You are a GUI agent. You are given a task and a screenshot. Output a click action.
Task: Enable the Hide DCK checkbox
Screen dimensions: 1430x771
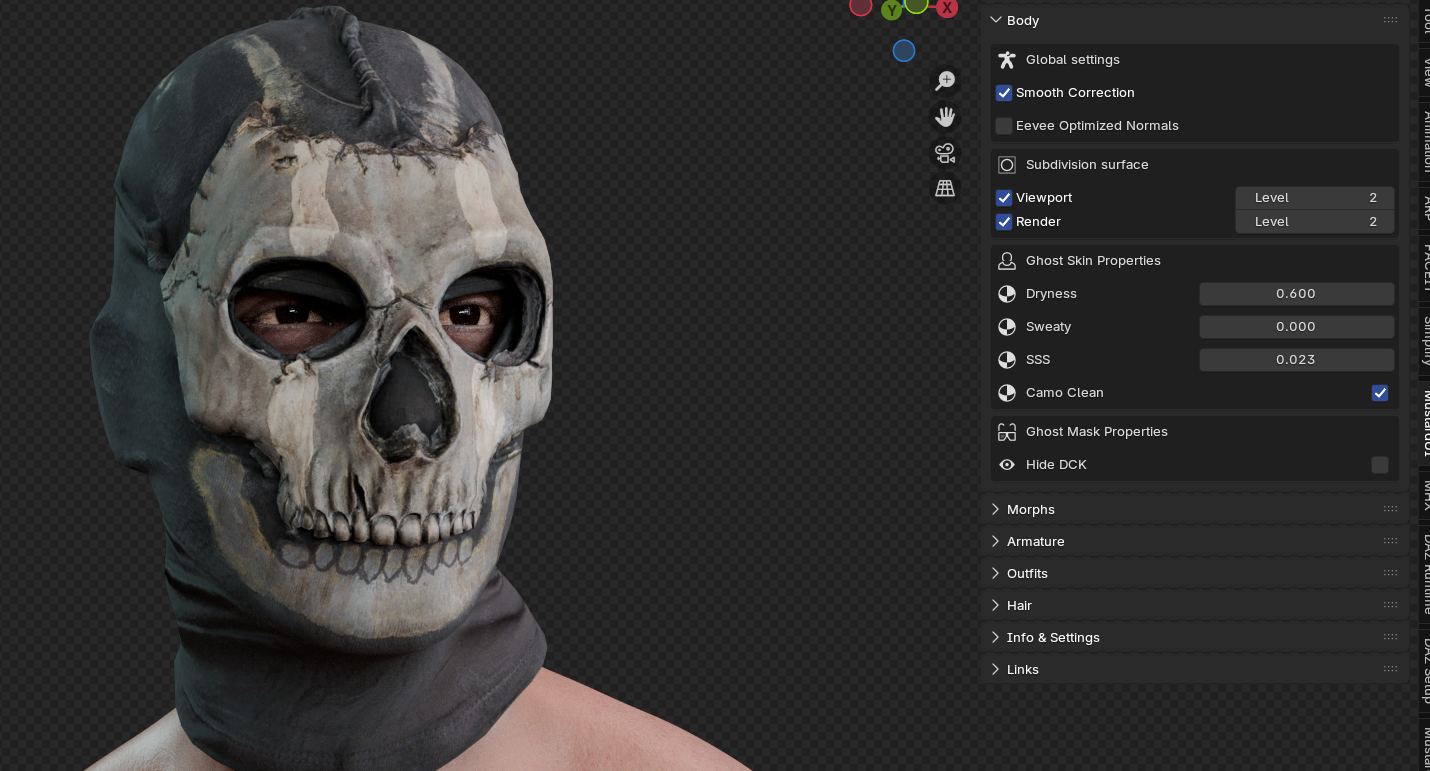click(1380, 465)
